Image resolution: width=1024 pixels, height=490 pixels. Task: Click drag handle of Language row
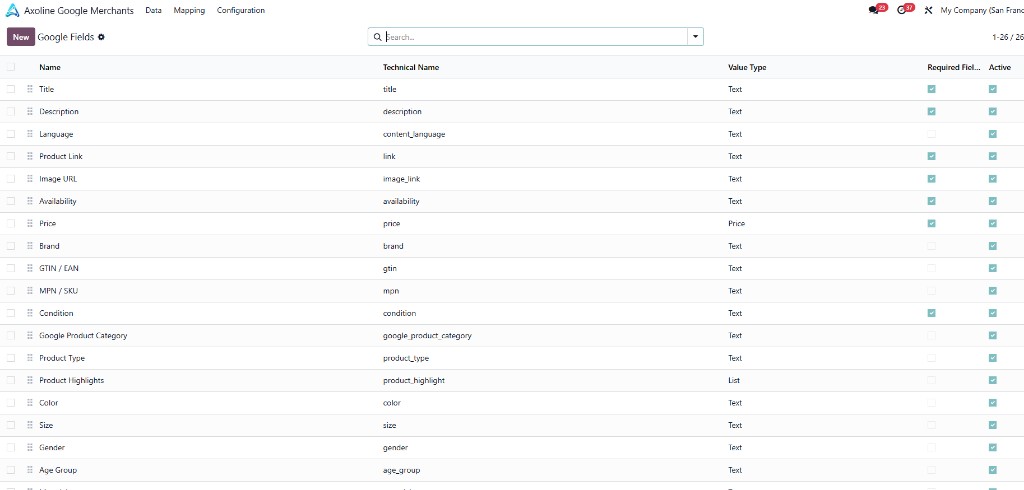tap(30, 134)
